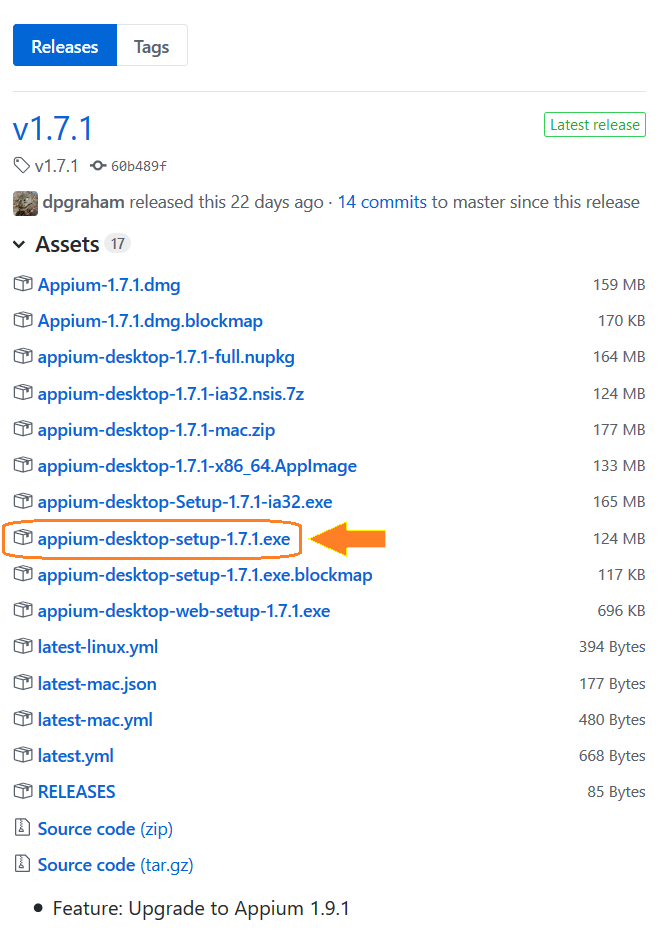Click the 394 Bytes size text

612,647
